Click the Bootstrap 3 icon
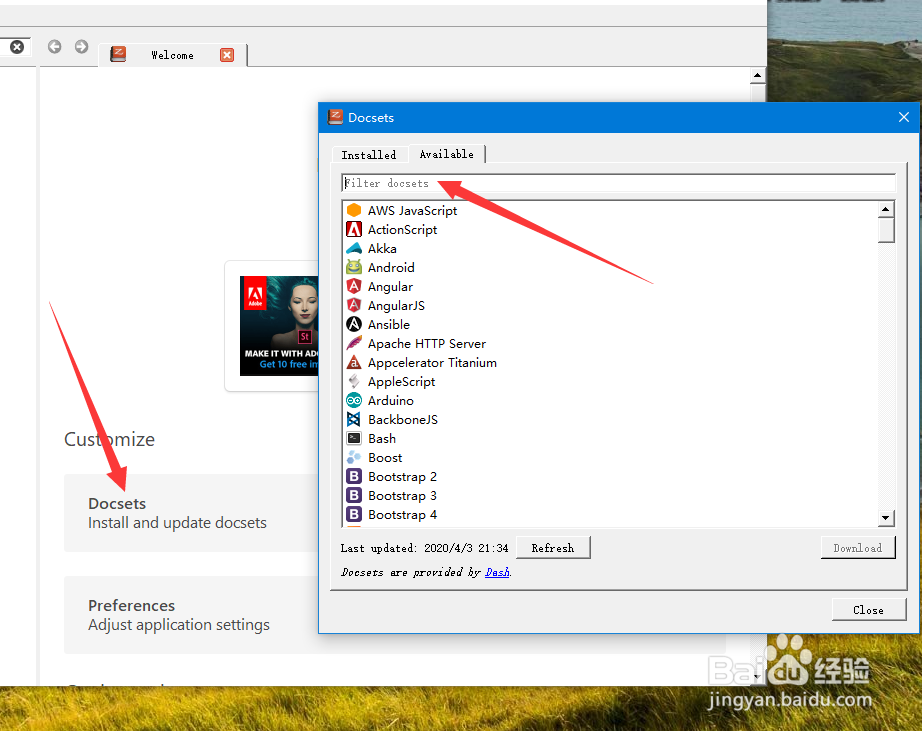 point(353,495)
